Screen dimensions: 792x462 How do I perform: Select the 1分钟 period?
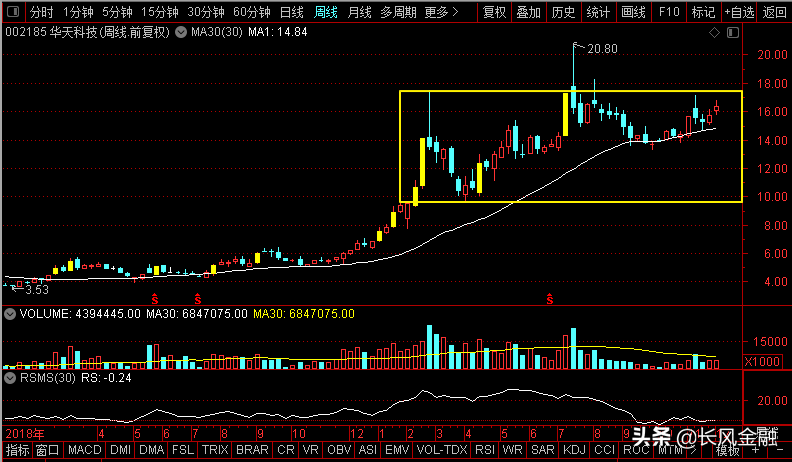click(x=78, y=12)
